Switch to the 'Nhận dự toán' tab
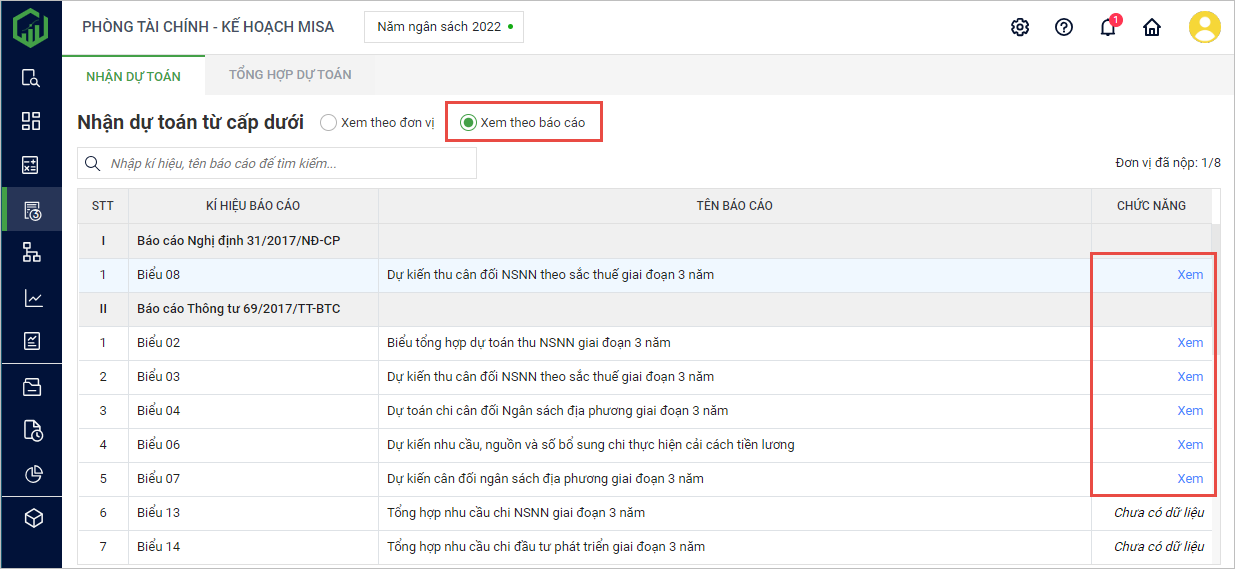 133,76
